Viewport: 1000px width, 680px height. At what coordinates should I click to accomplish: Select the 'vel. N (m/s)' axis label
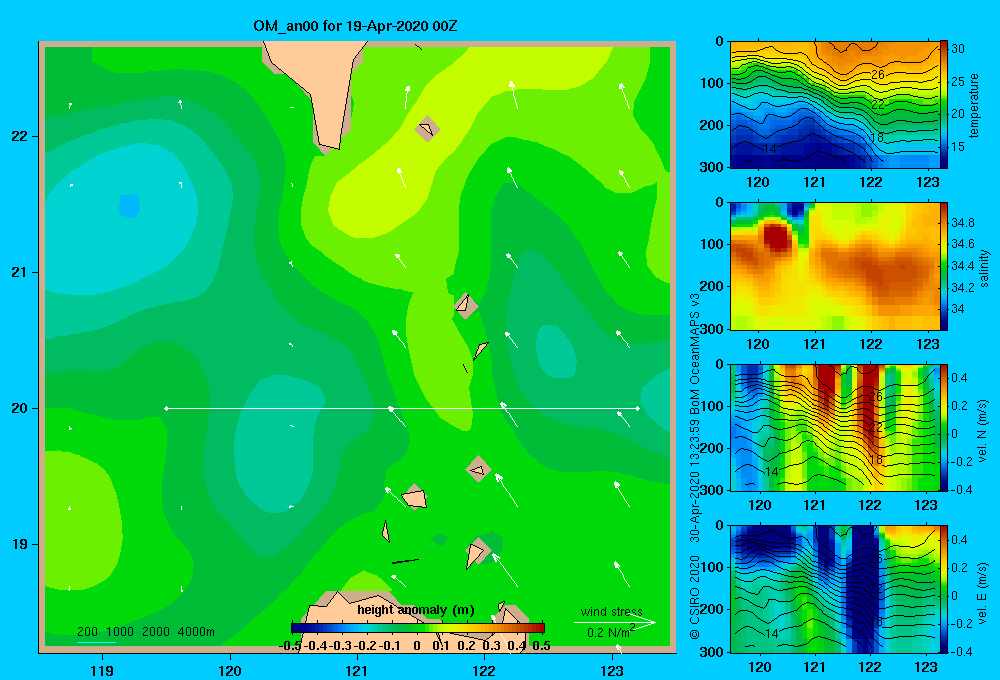tap(982, 431)
